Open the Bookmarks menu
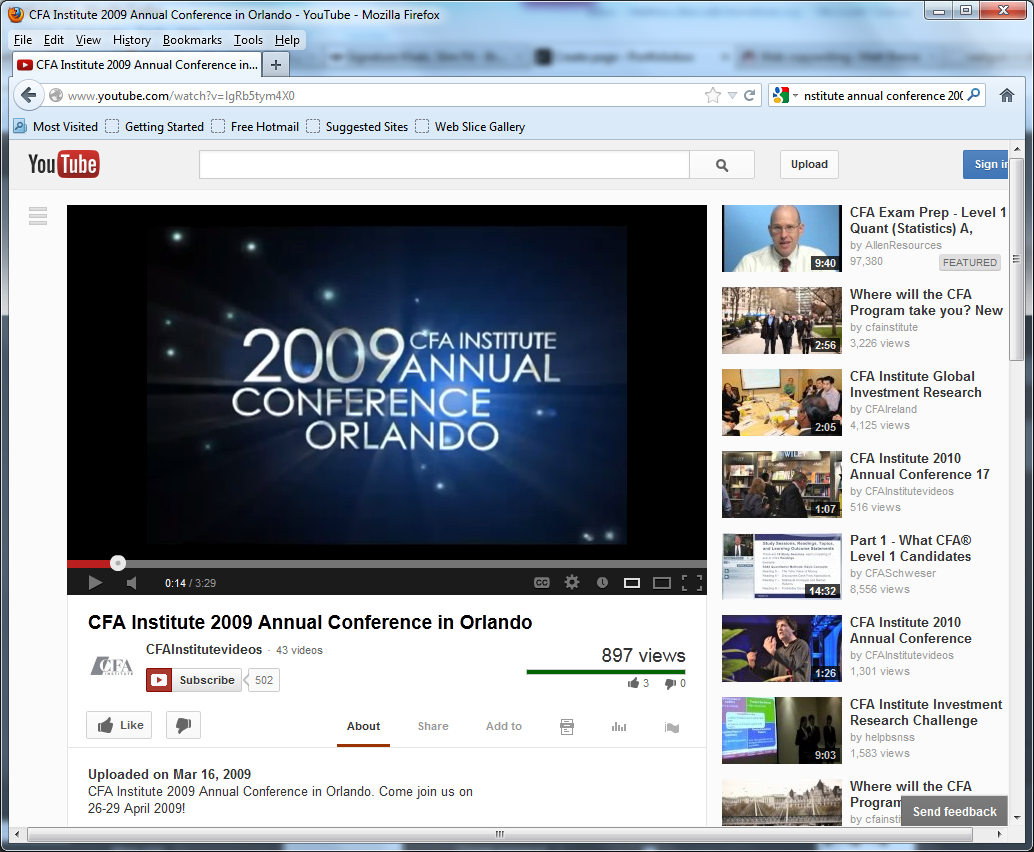The height and width of the screenshot is (852, 1034). [x=192, y=40]
